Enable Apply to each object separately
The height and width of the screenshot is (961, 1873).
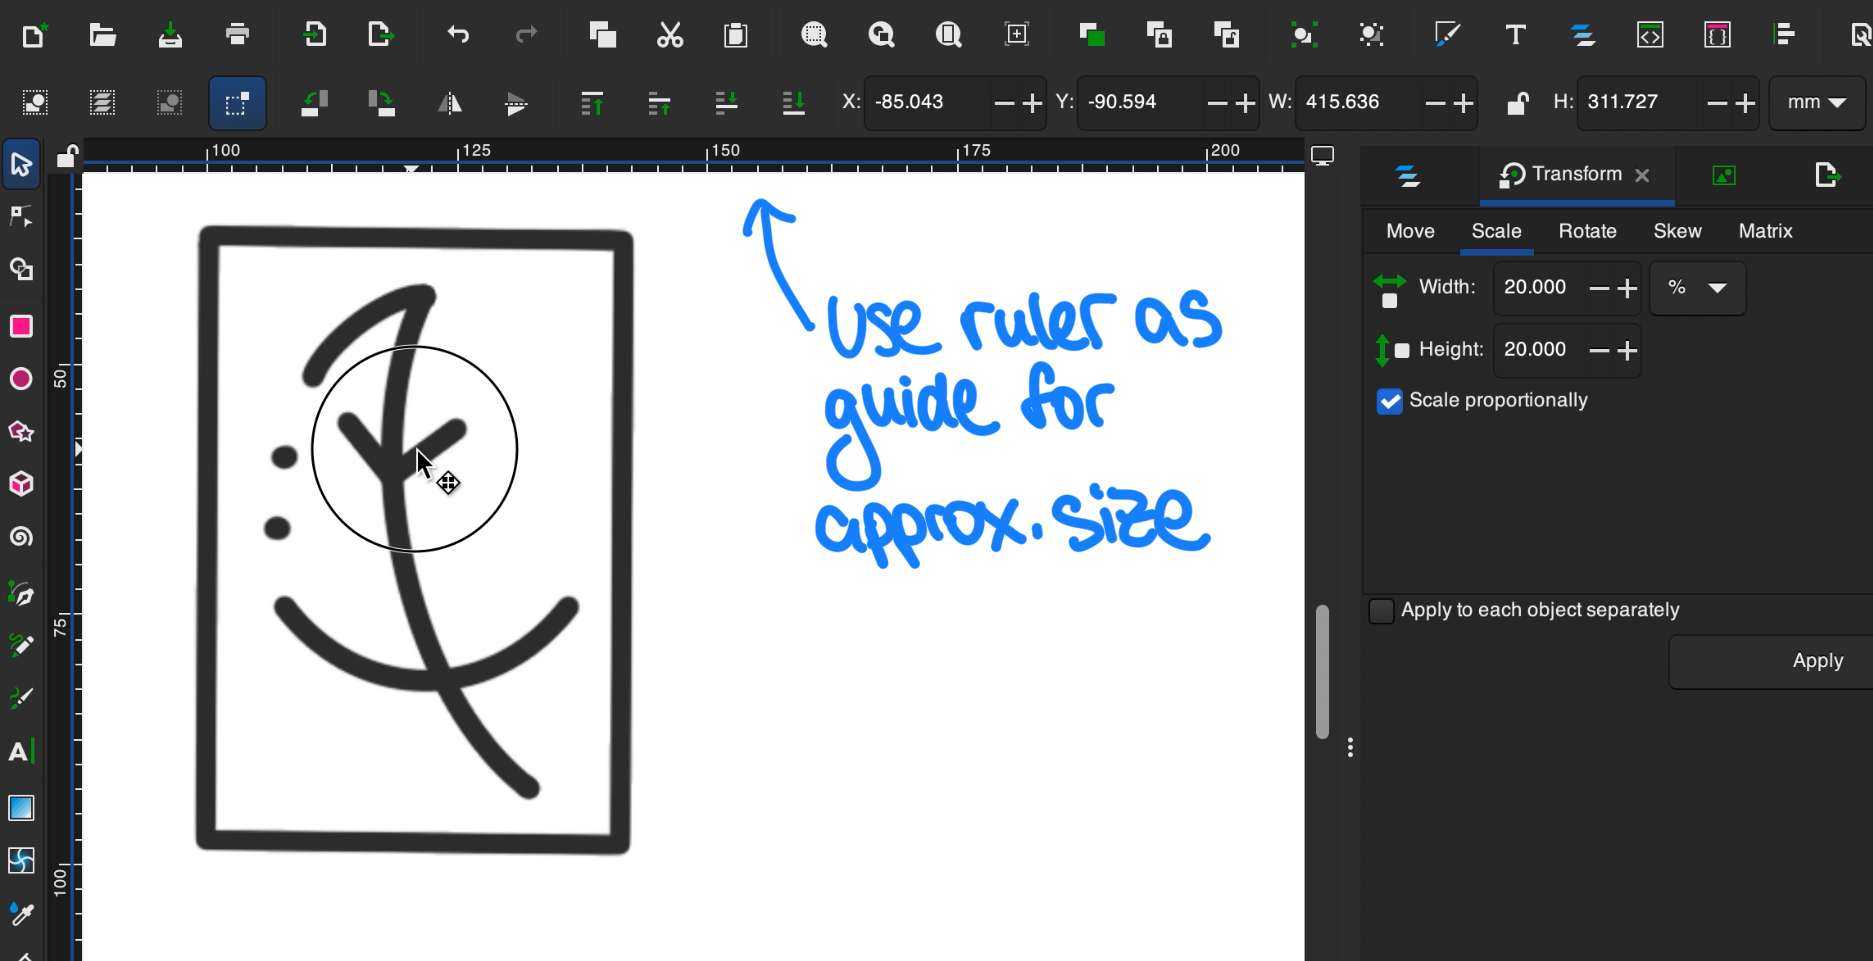coord(1381,610)
